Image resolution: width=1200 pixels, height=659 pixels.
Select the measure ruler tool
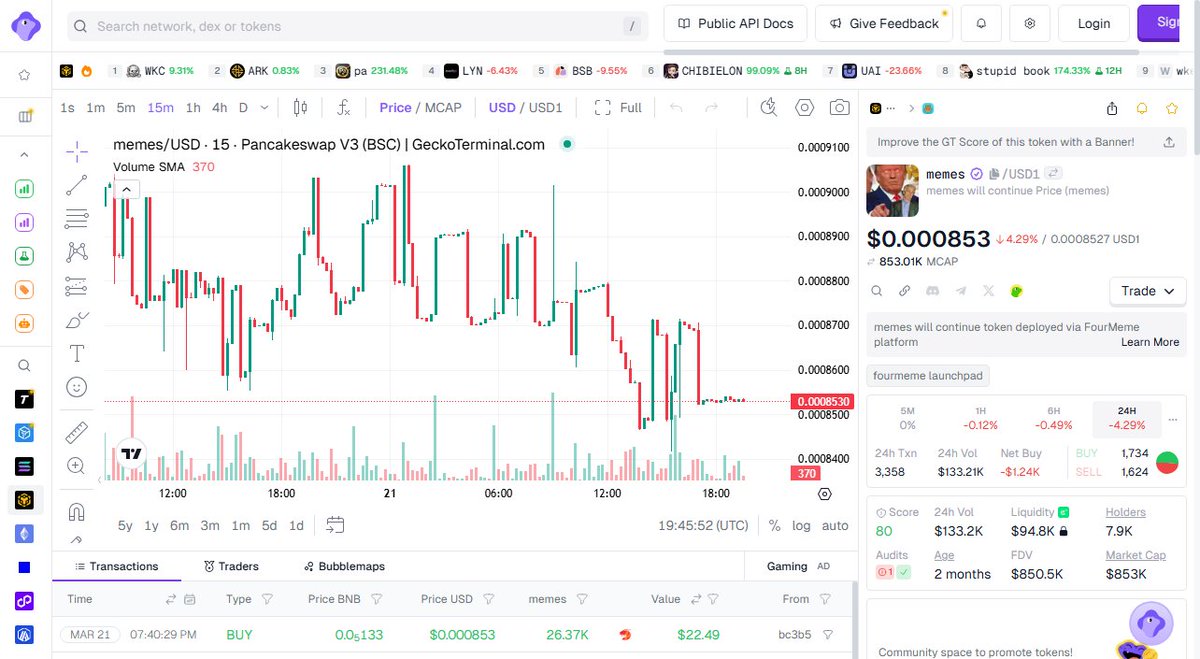point(77,432)
